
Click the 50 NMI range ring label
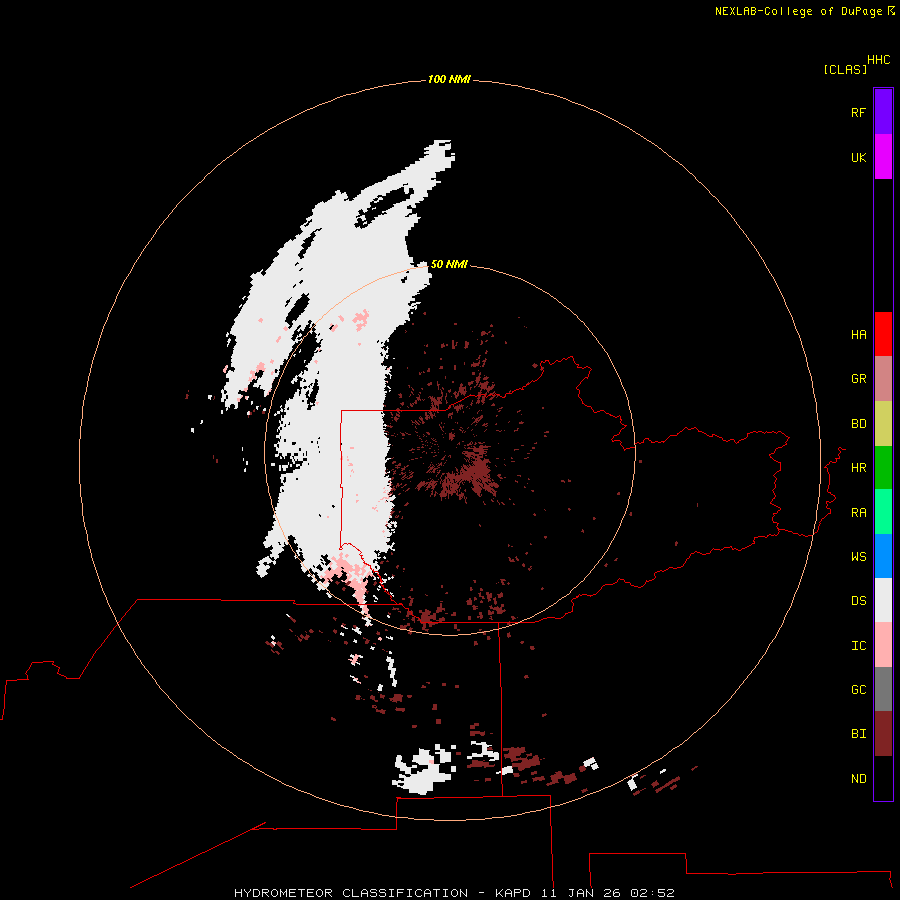(x=449, y=264)
